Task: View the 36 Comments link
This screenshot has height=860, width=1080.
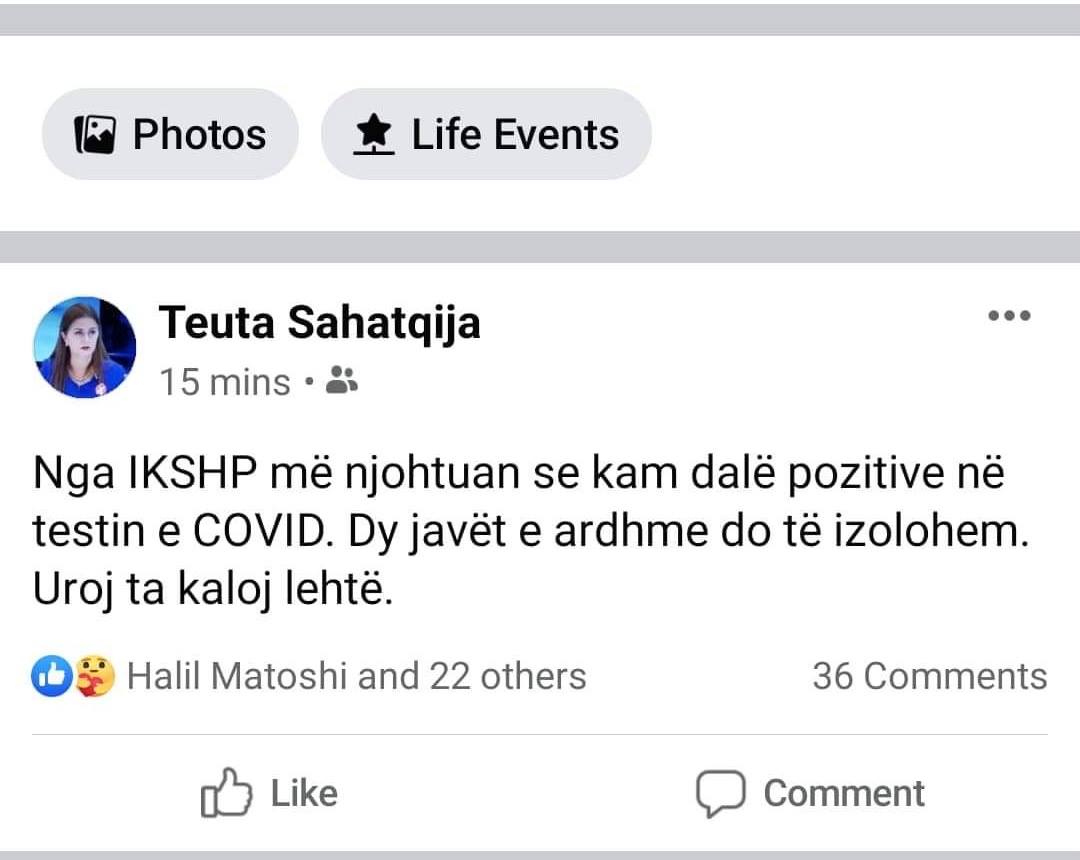Action: click(x=929, y=677)
